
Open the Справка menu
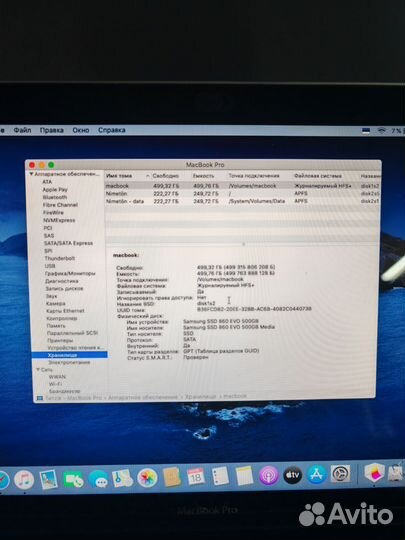[112, 130]
